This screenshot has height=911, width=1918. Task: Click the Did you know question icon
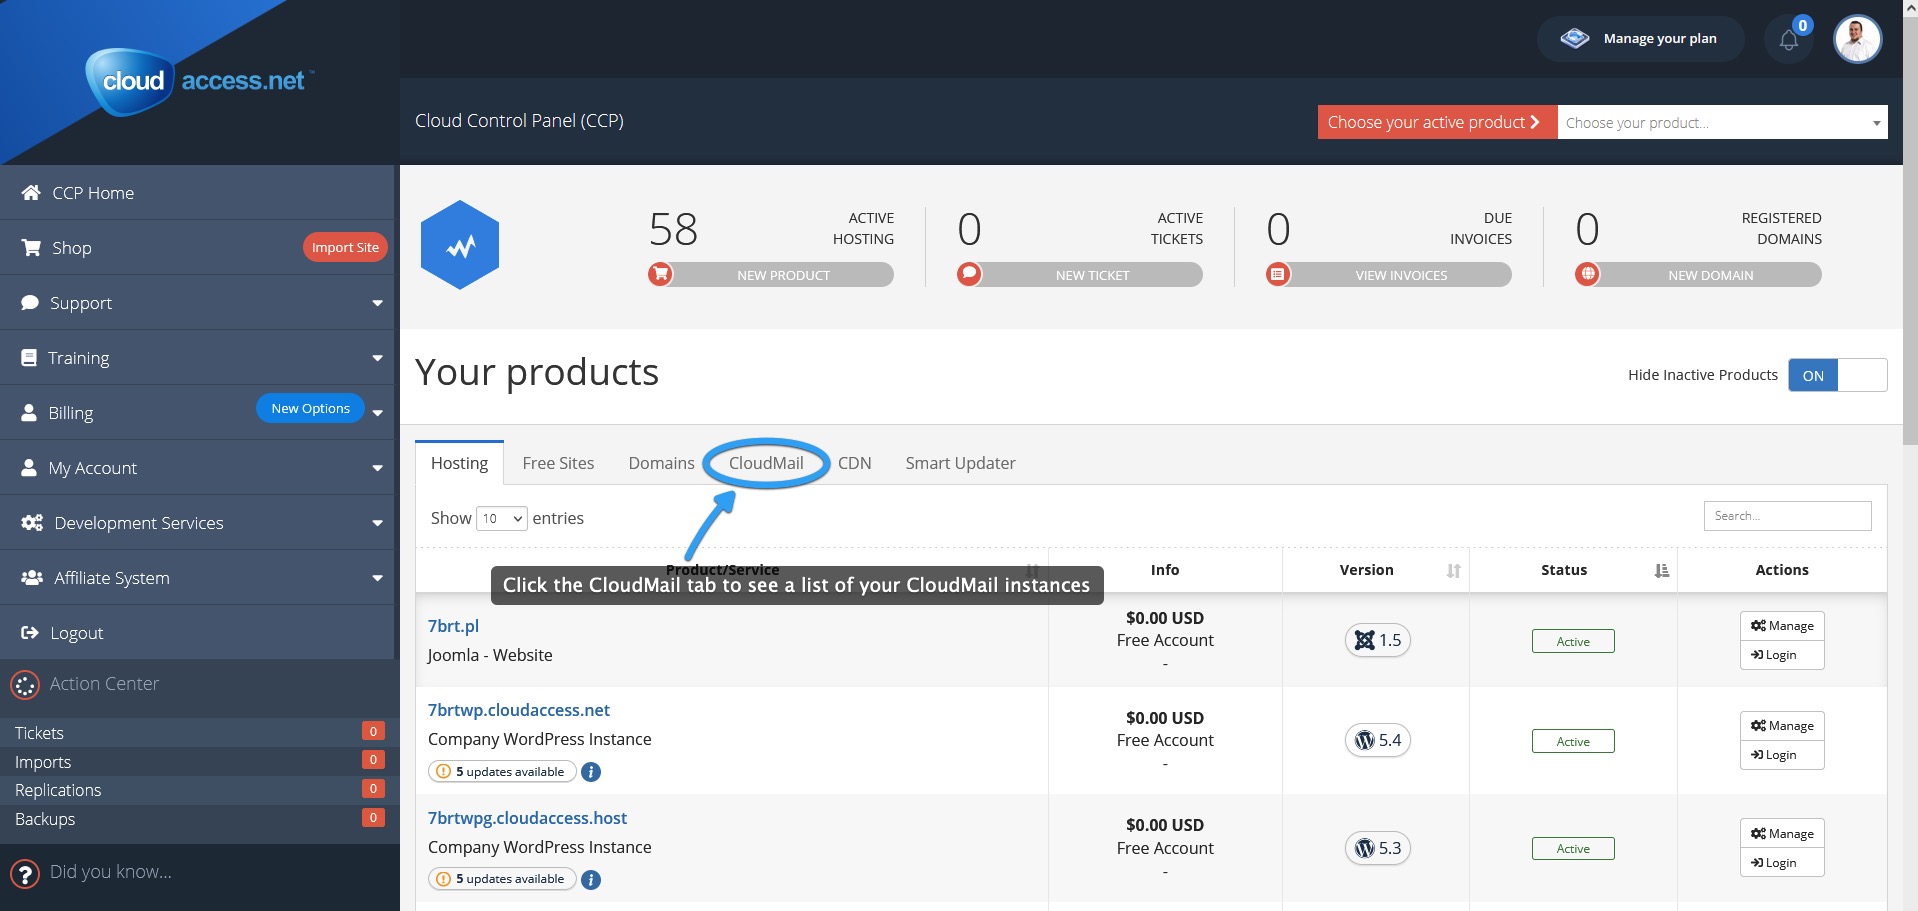(x=25, y=874)
